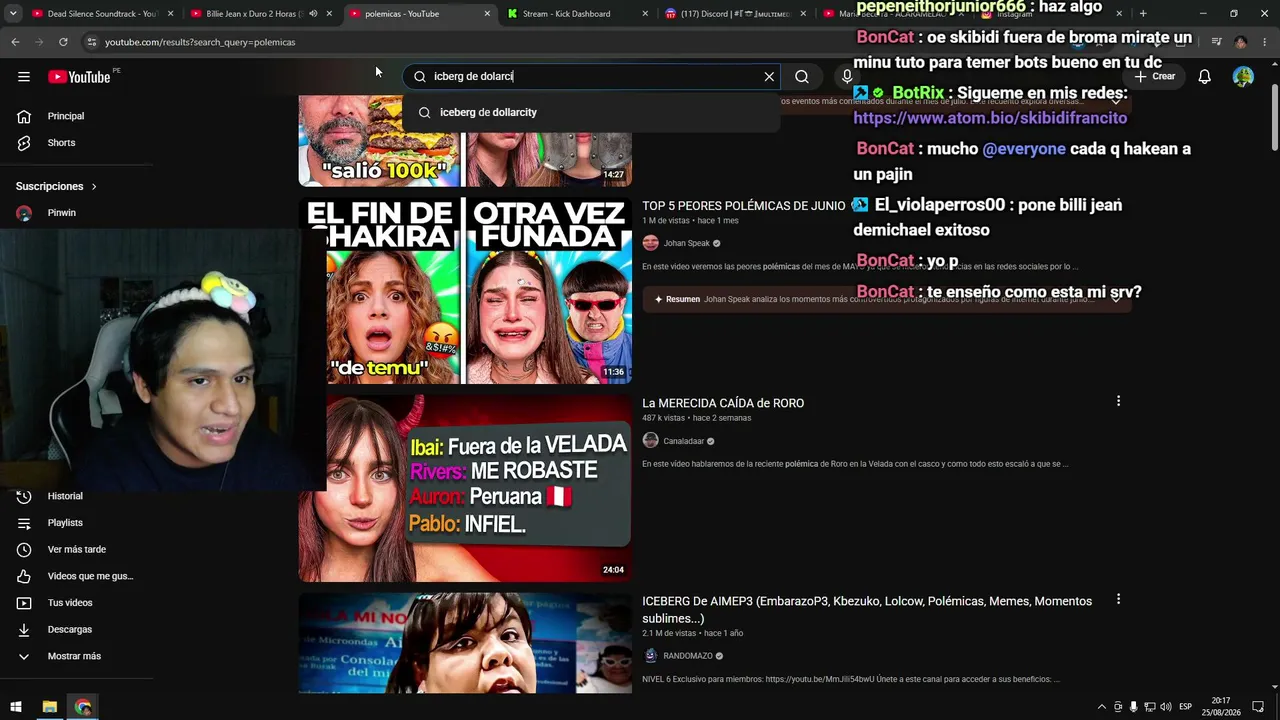Open the taskbar clock and date
Viewport: 1280px width, 720px height.
click(x=1221, y=707)
